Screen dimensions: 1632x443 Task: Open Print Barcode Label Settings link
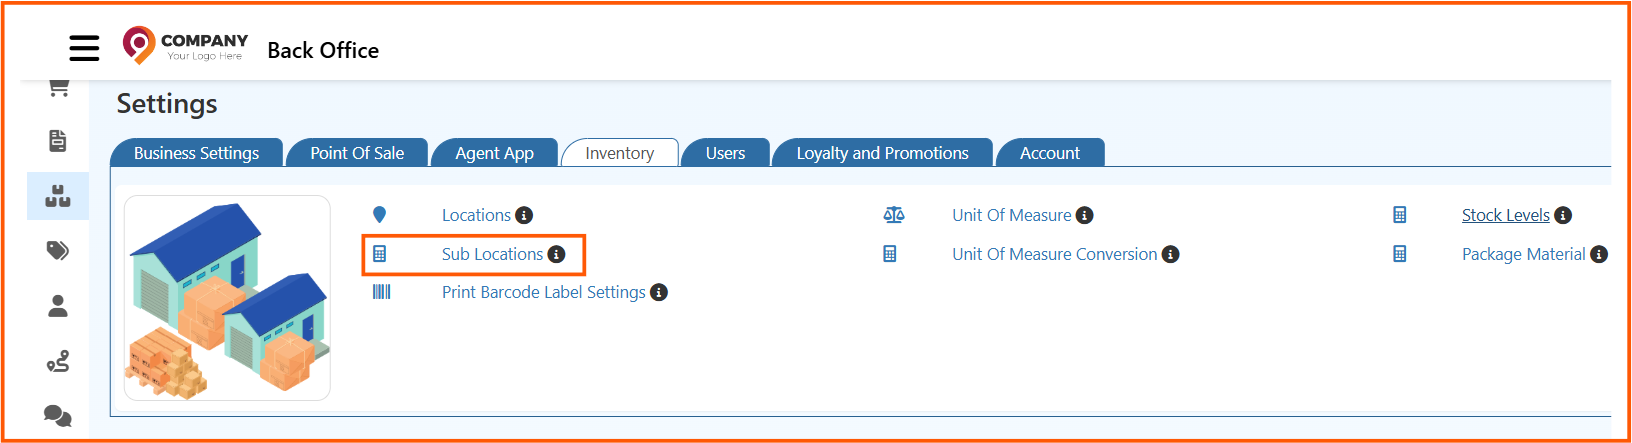click(x=543, y=292)
